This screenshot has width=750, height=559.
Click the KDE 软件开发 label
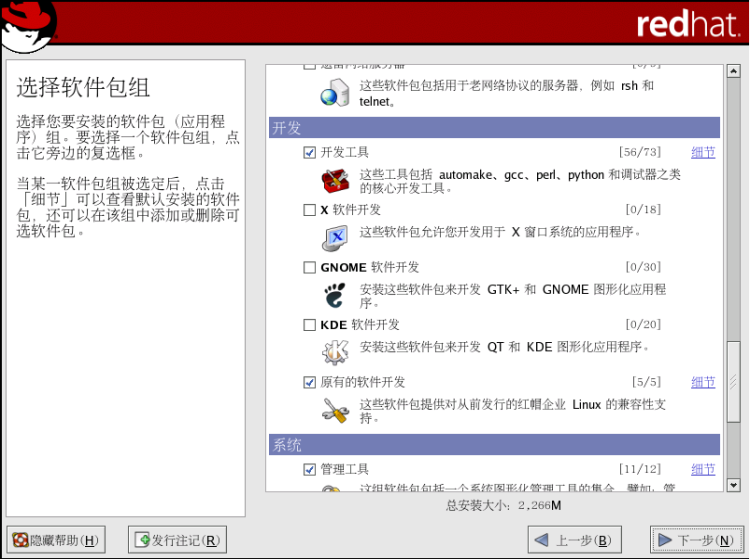[x=360, y=325]
